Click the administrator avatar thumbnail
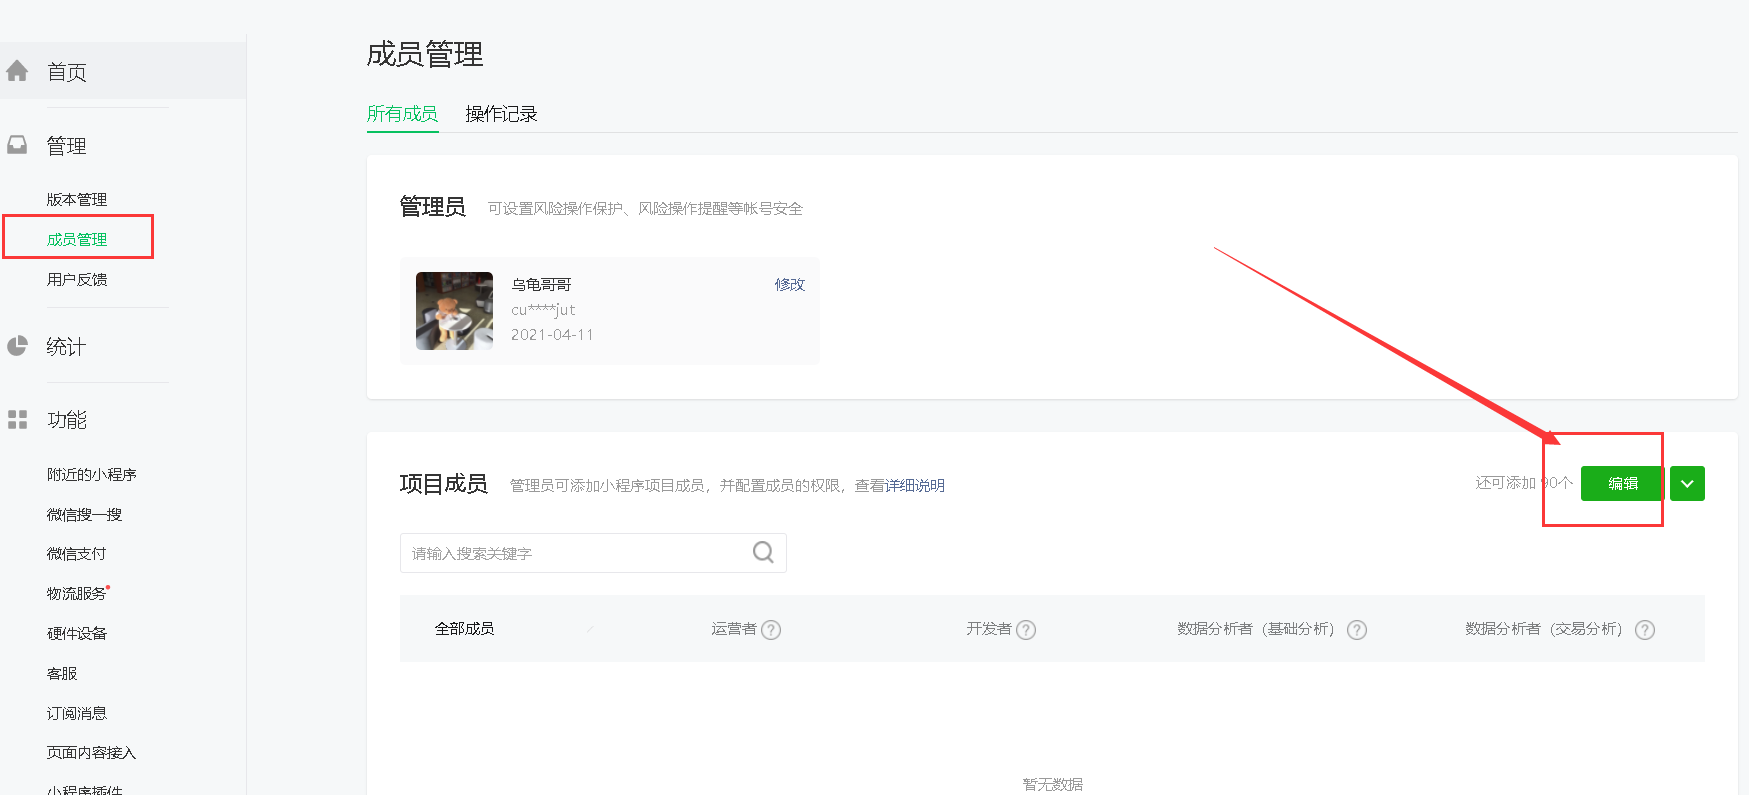 (454, 311)
